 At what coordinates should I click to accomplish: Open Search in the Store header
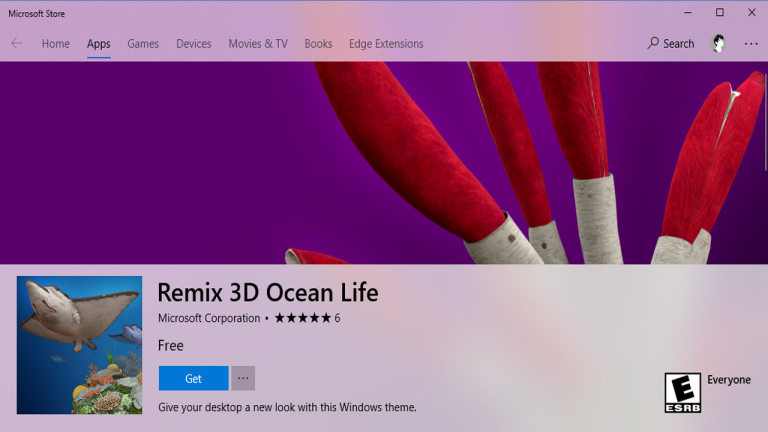click(671, 44)
